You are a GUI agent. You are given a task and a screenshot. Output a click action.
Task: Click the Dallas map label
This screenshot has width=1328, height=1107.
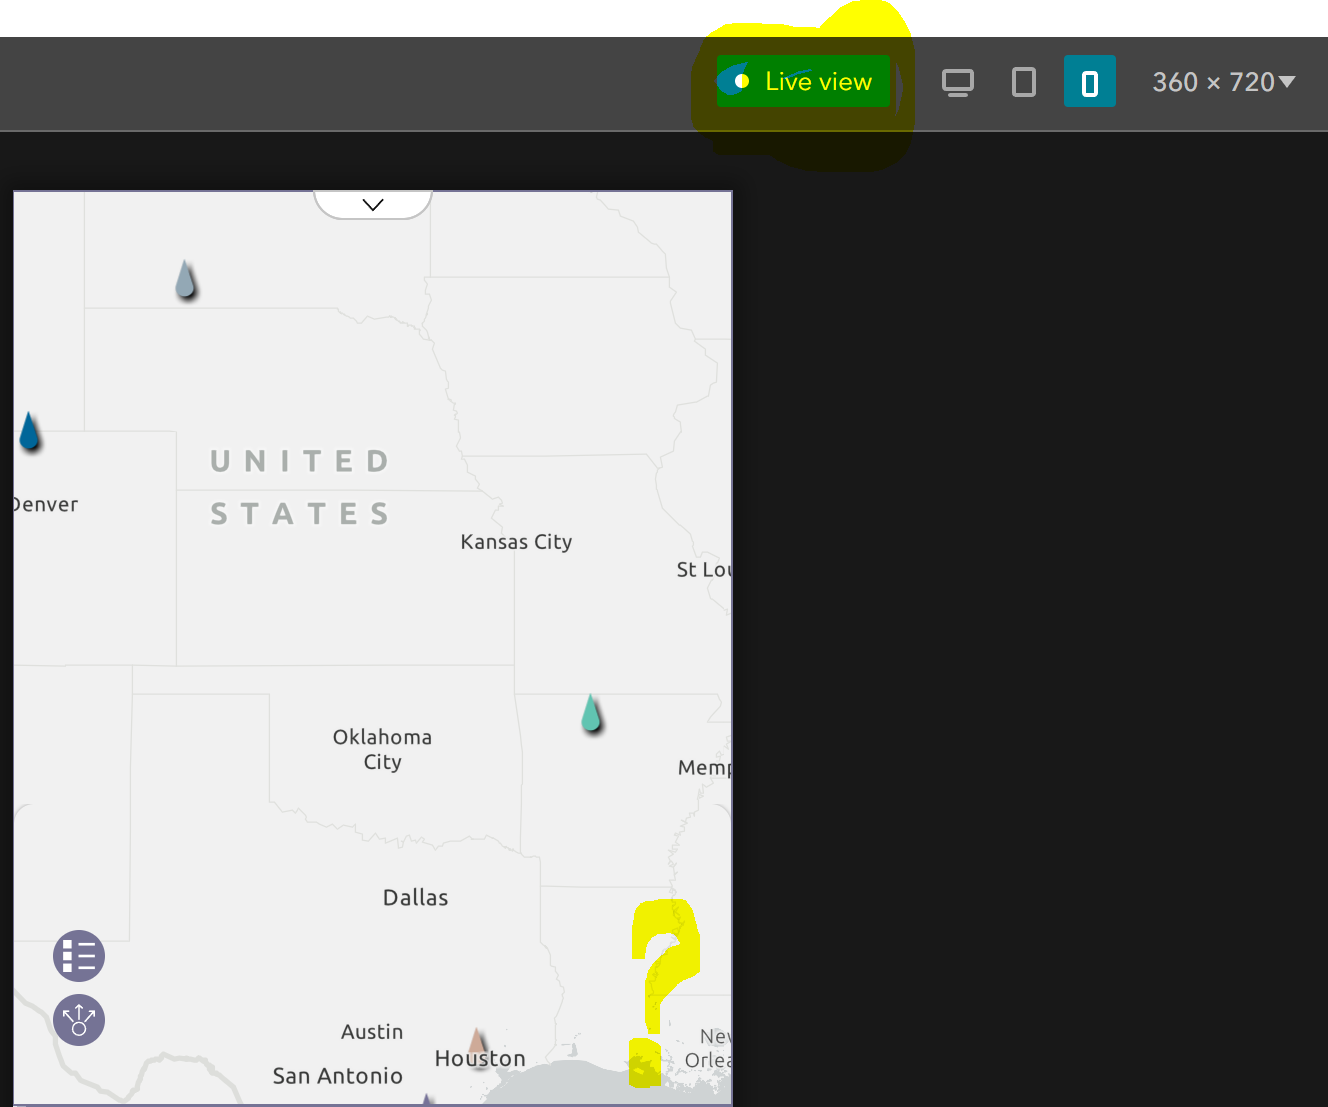coord(415,898)
